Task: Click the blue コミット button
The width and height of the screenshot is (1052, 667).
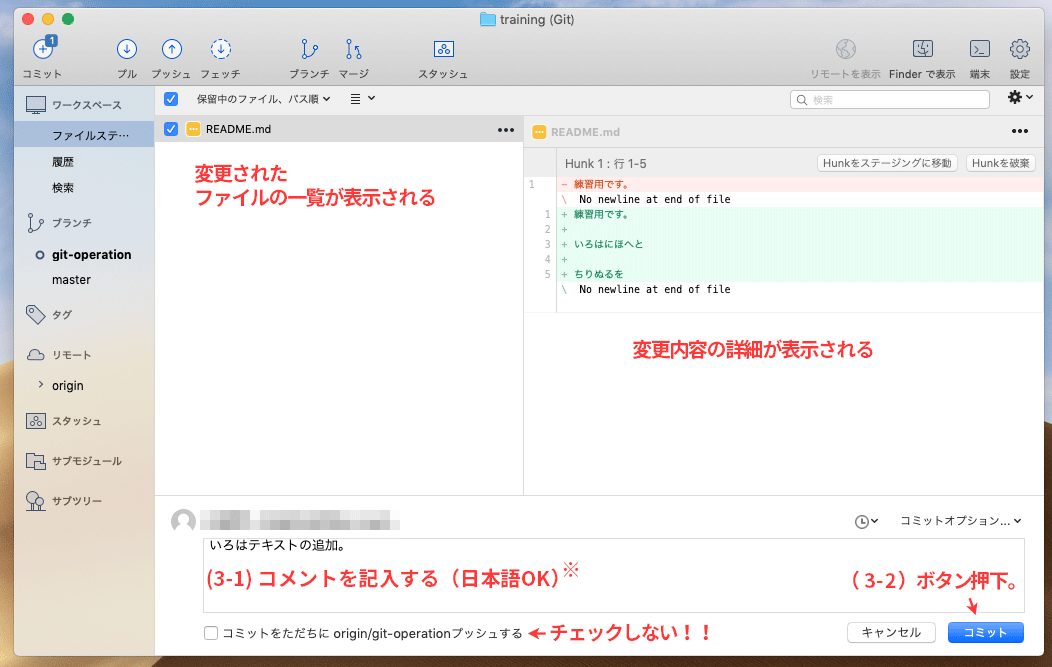Action: pyautogui.click(x=986, y=632)
